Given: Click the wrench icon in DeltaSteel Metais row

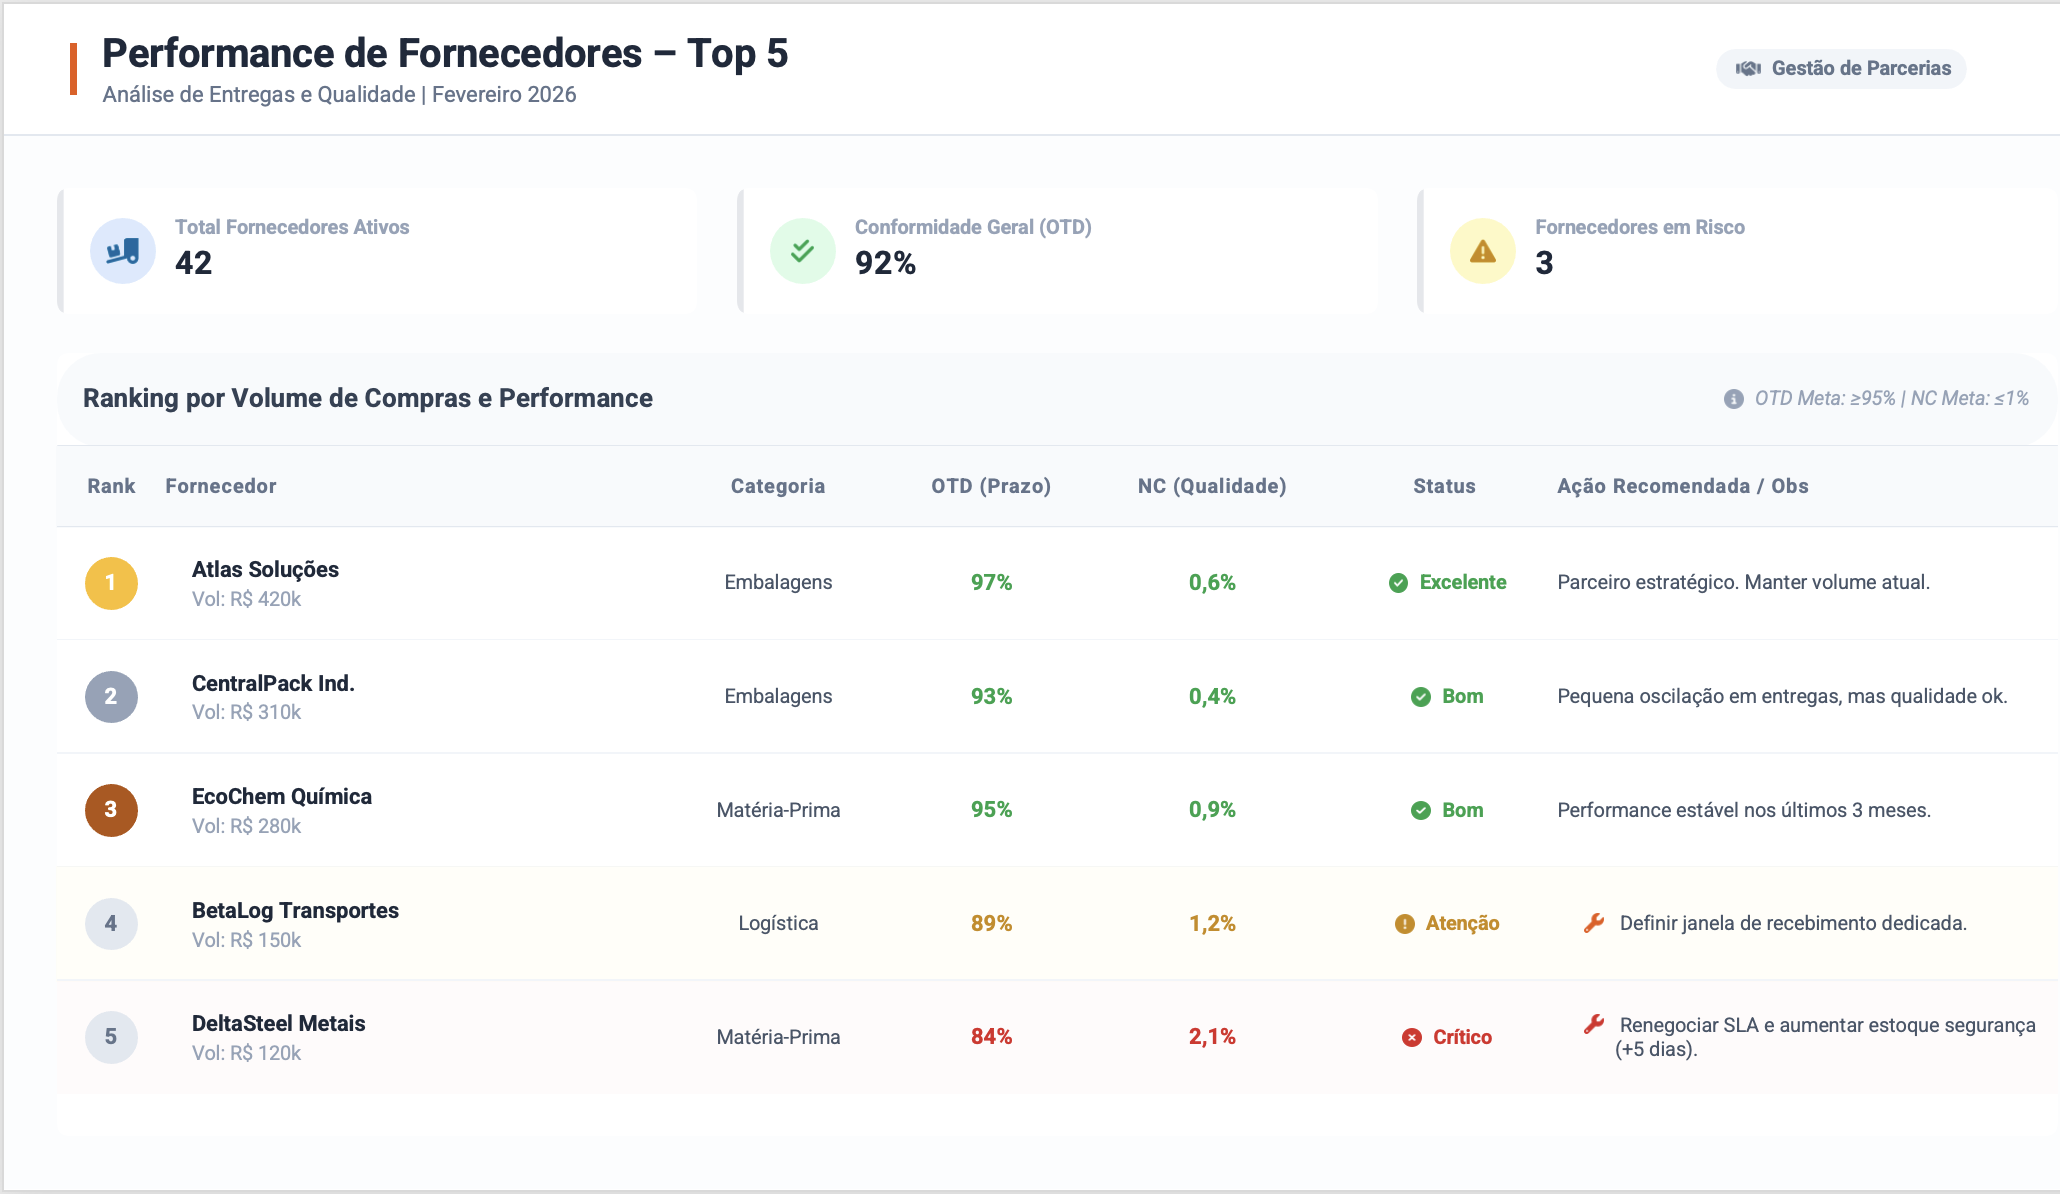Looking at the screenshot, I should coord(1594,1024).
